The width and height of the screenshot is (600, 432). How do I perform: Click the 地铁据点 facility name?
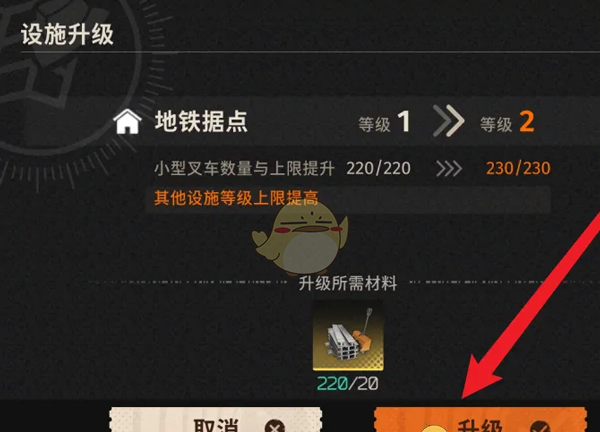click(x=201, y=122)
